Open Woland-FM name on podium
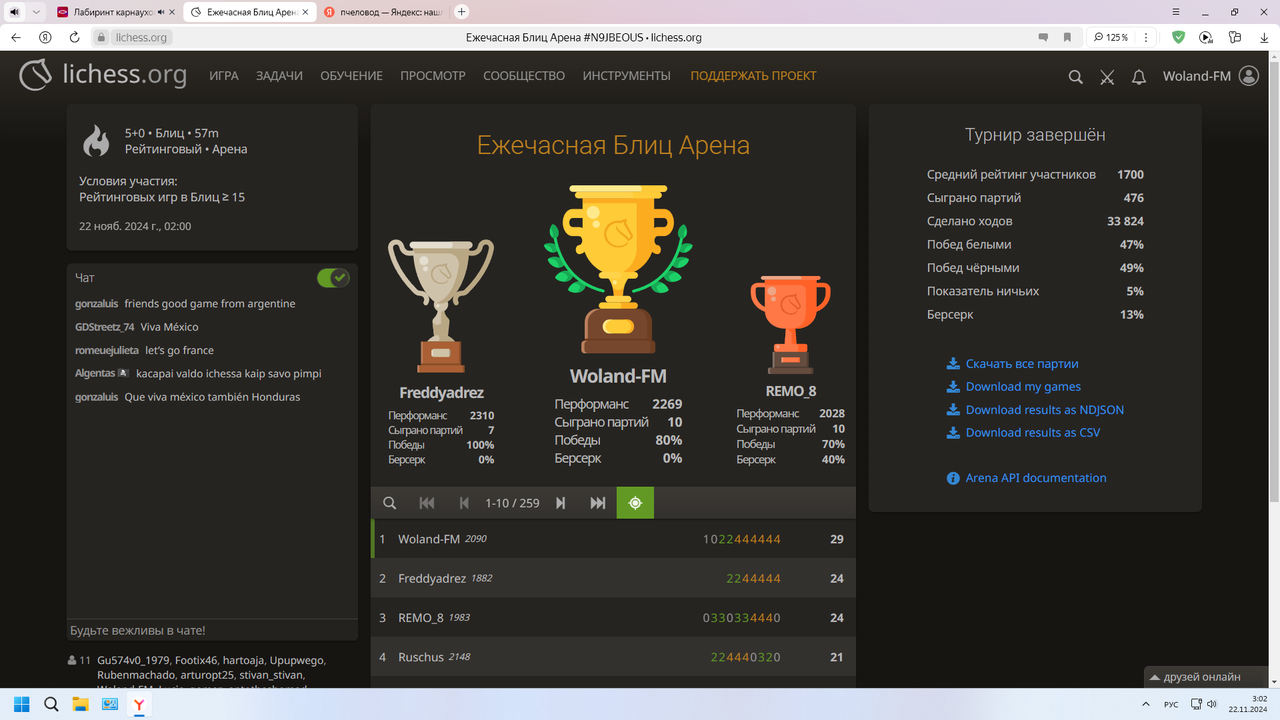The width and height of the screenshot is (1280, 720). click(x=618, y=376)
